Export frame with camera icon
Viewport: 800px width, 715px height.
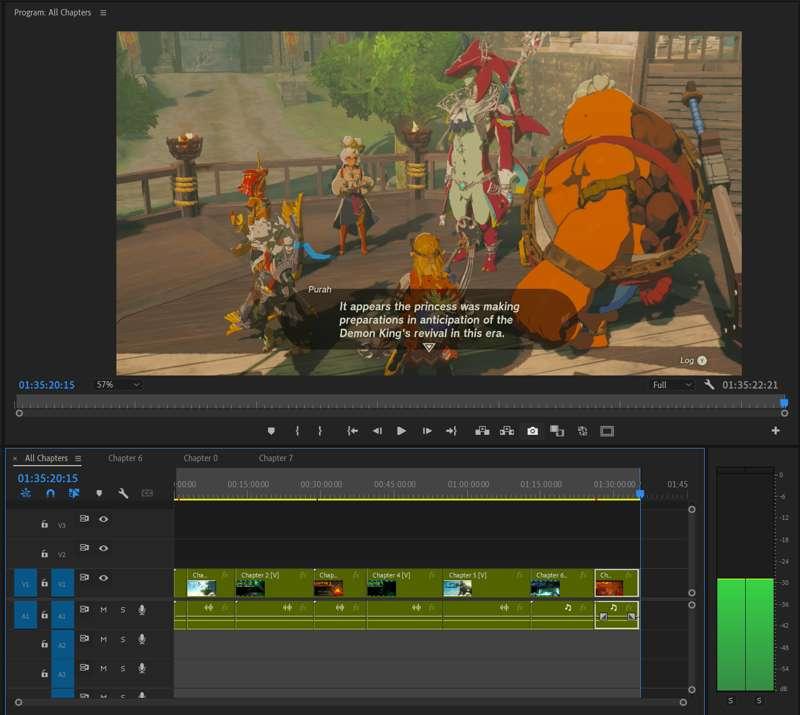point(532,431)
